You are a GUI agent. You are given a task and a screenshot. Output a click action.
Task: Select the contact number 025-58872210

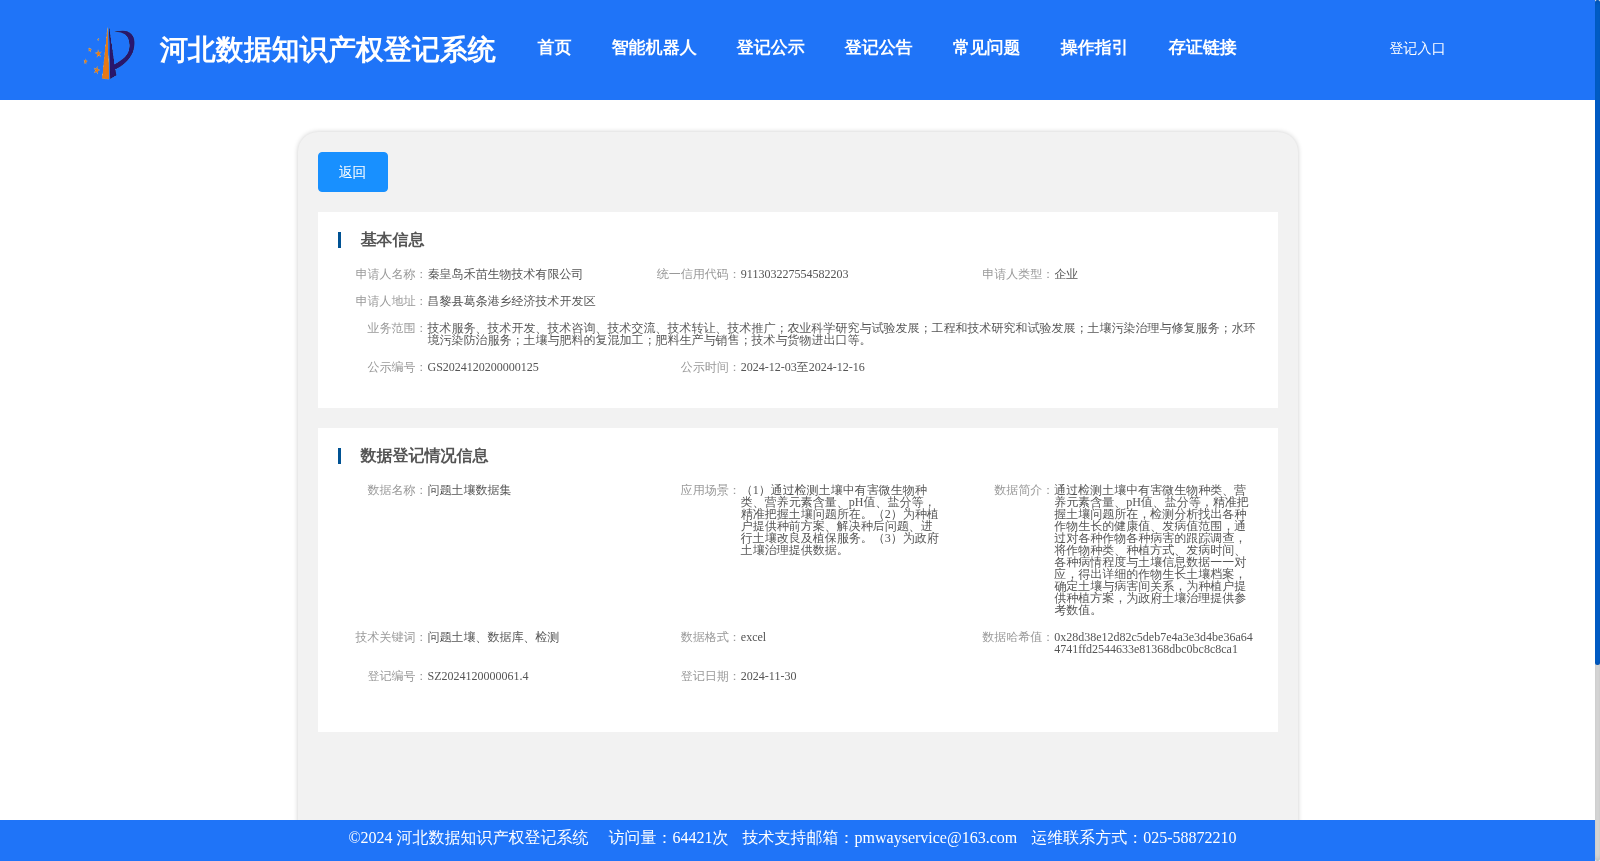1189,838
